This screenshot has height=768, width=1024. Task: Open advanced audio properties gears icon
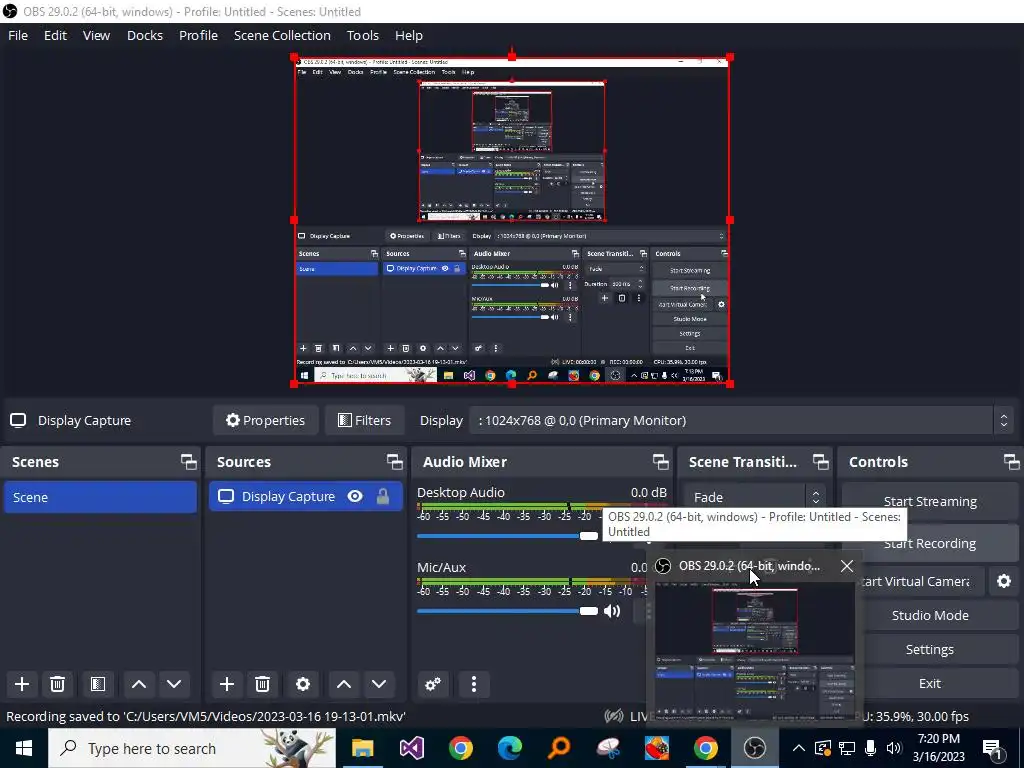[433, 684]
